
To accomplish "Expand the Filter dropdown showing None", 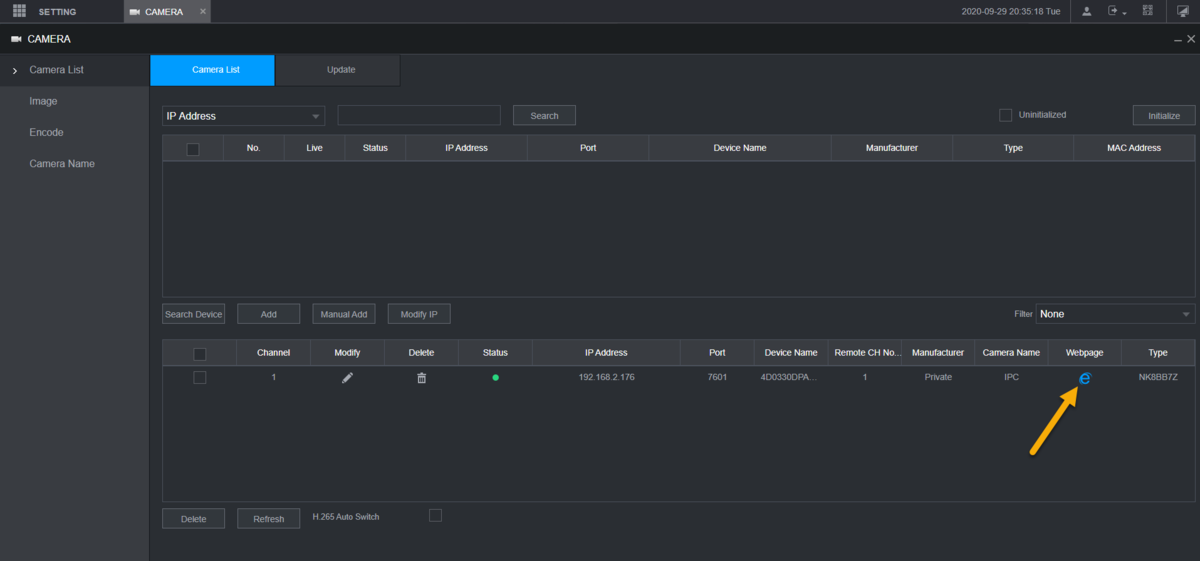I will pyautogui.click(x=1114, y=314).
